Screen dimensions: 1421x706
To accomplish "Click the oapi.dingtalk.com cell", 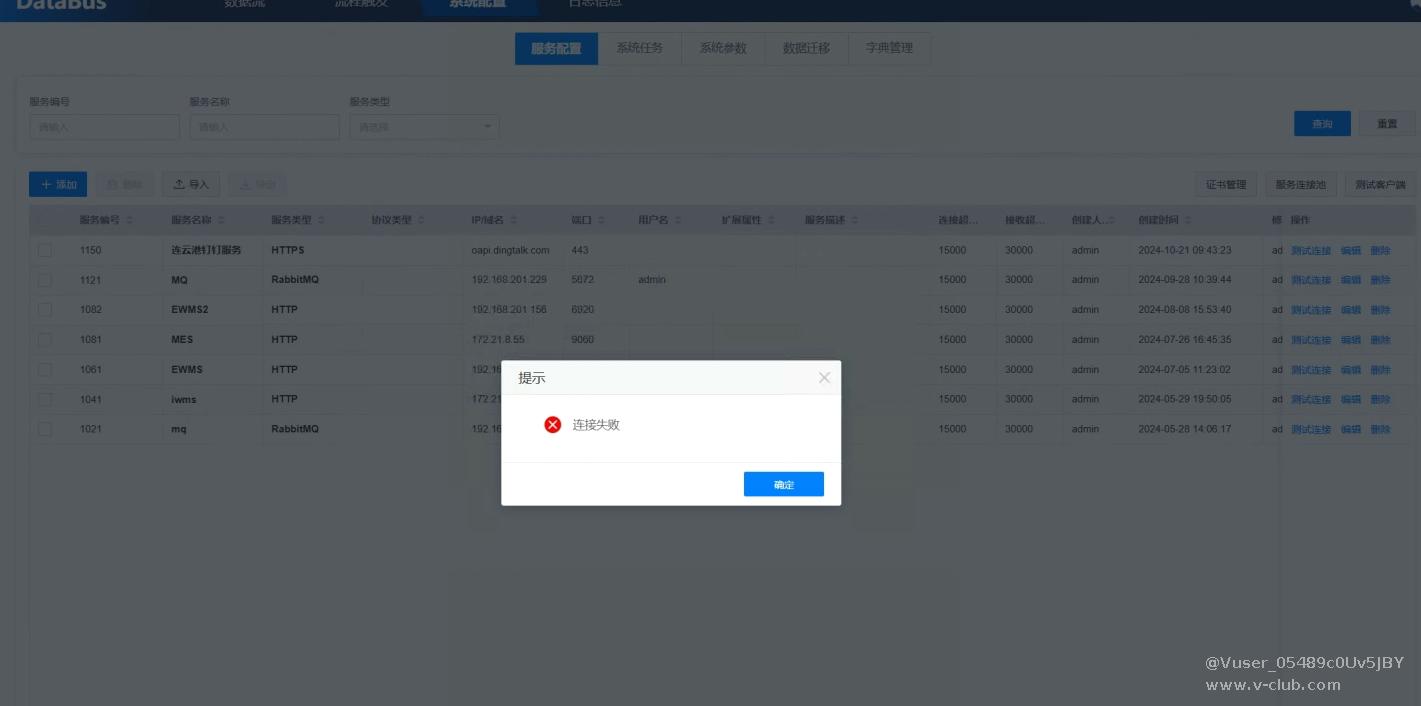I will [510, 250].
